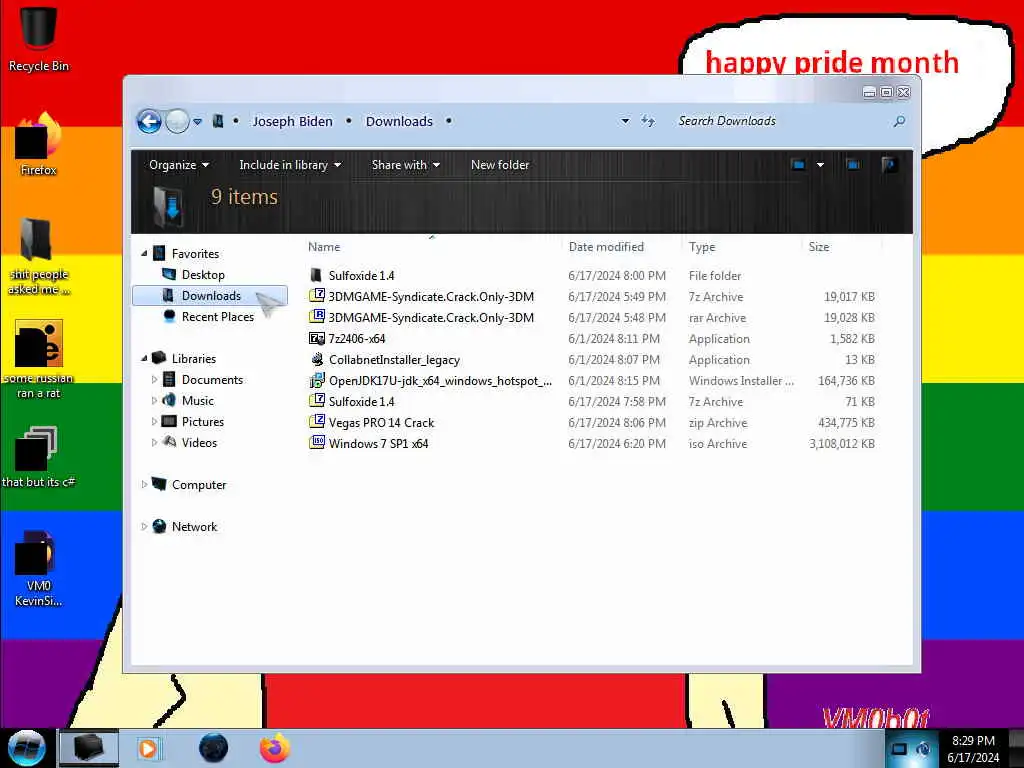
Task: Click the Joseph Biden breadcrumb
Action: click(x=293, y=121)
